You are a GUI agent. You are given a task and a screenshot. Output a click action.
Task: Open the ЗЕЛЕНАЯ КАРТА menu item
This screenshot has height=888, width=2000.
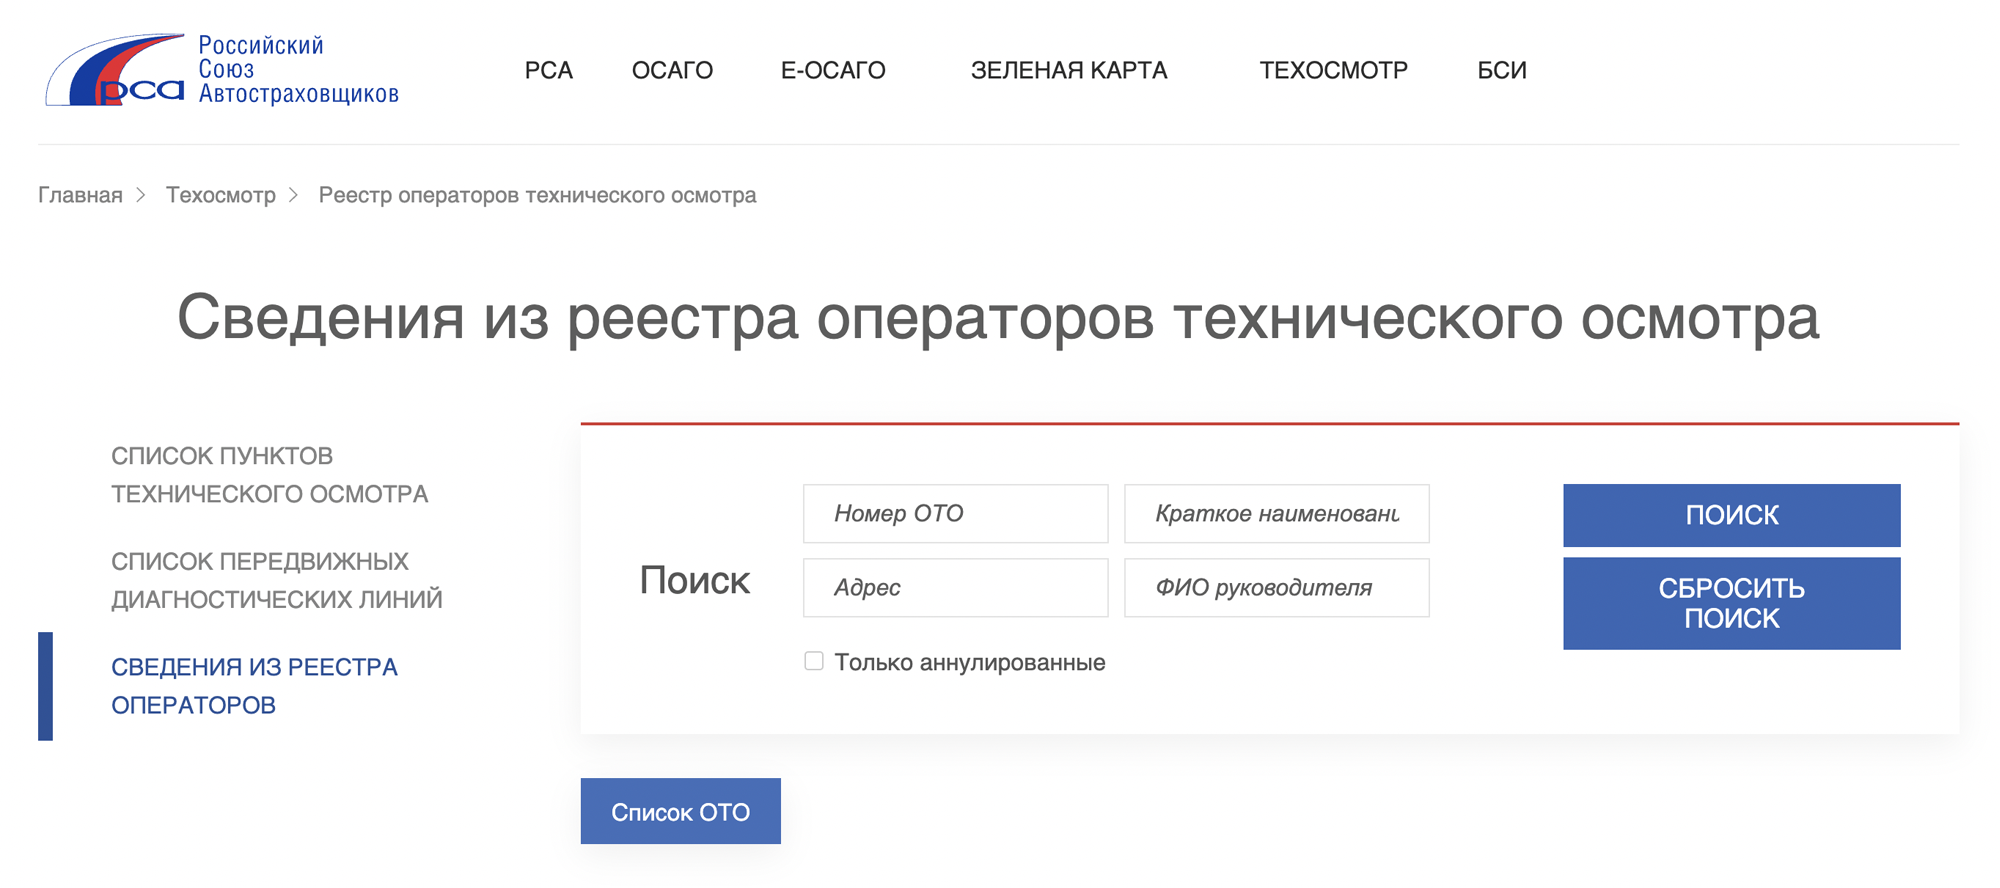[1069, 70]
